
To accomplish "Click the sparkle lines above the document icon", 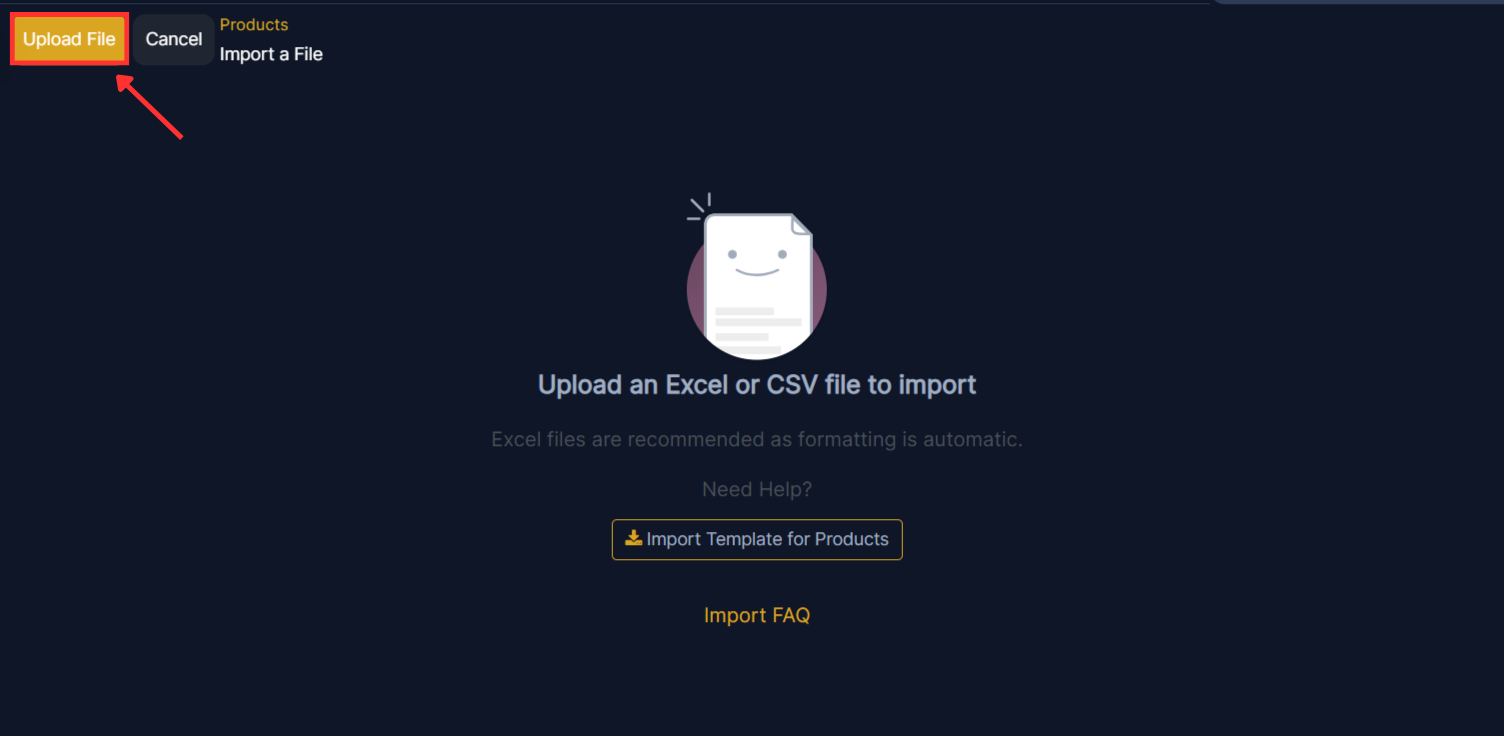I will (x=699, y=206).
